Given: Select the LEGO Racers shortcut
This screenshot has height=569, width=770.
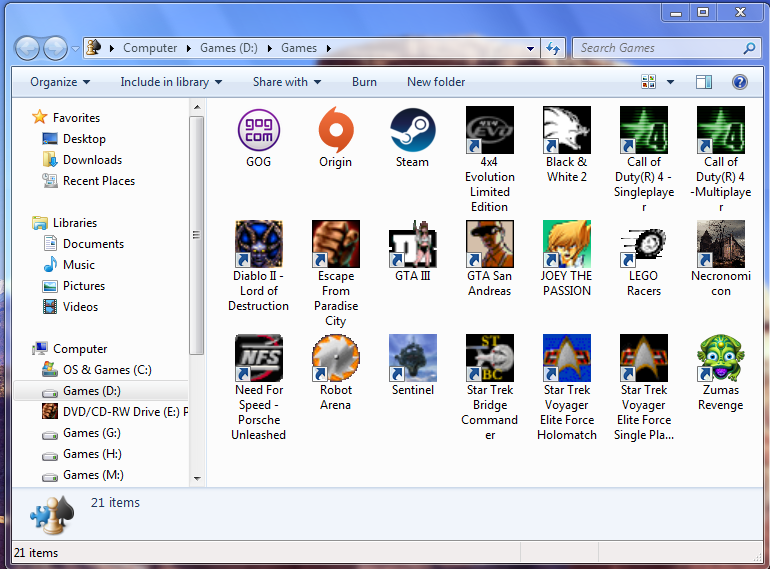Looking at the screenshot, I should point(644,244).
